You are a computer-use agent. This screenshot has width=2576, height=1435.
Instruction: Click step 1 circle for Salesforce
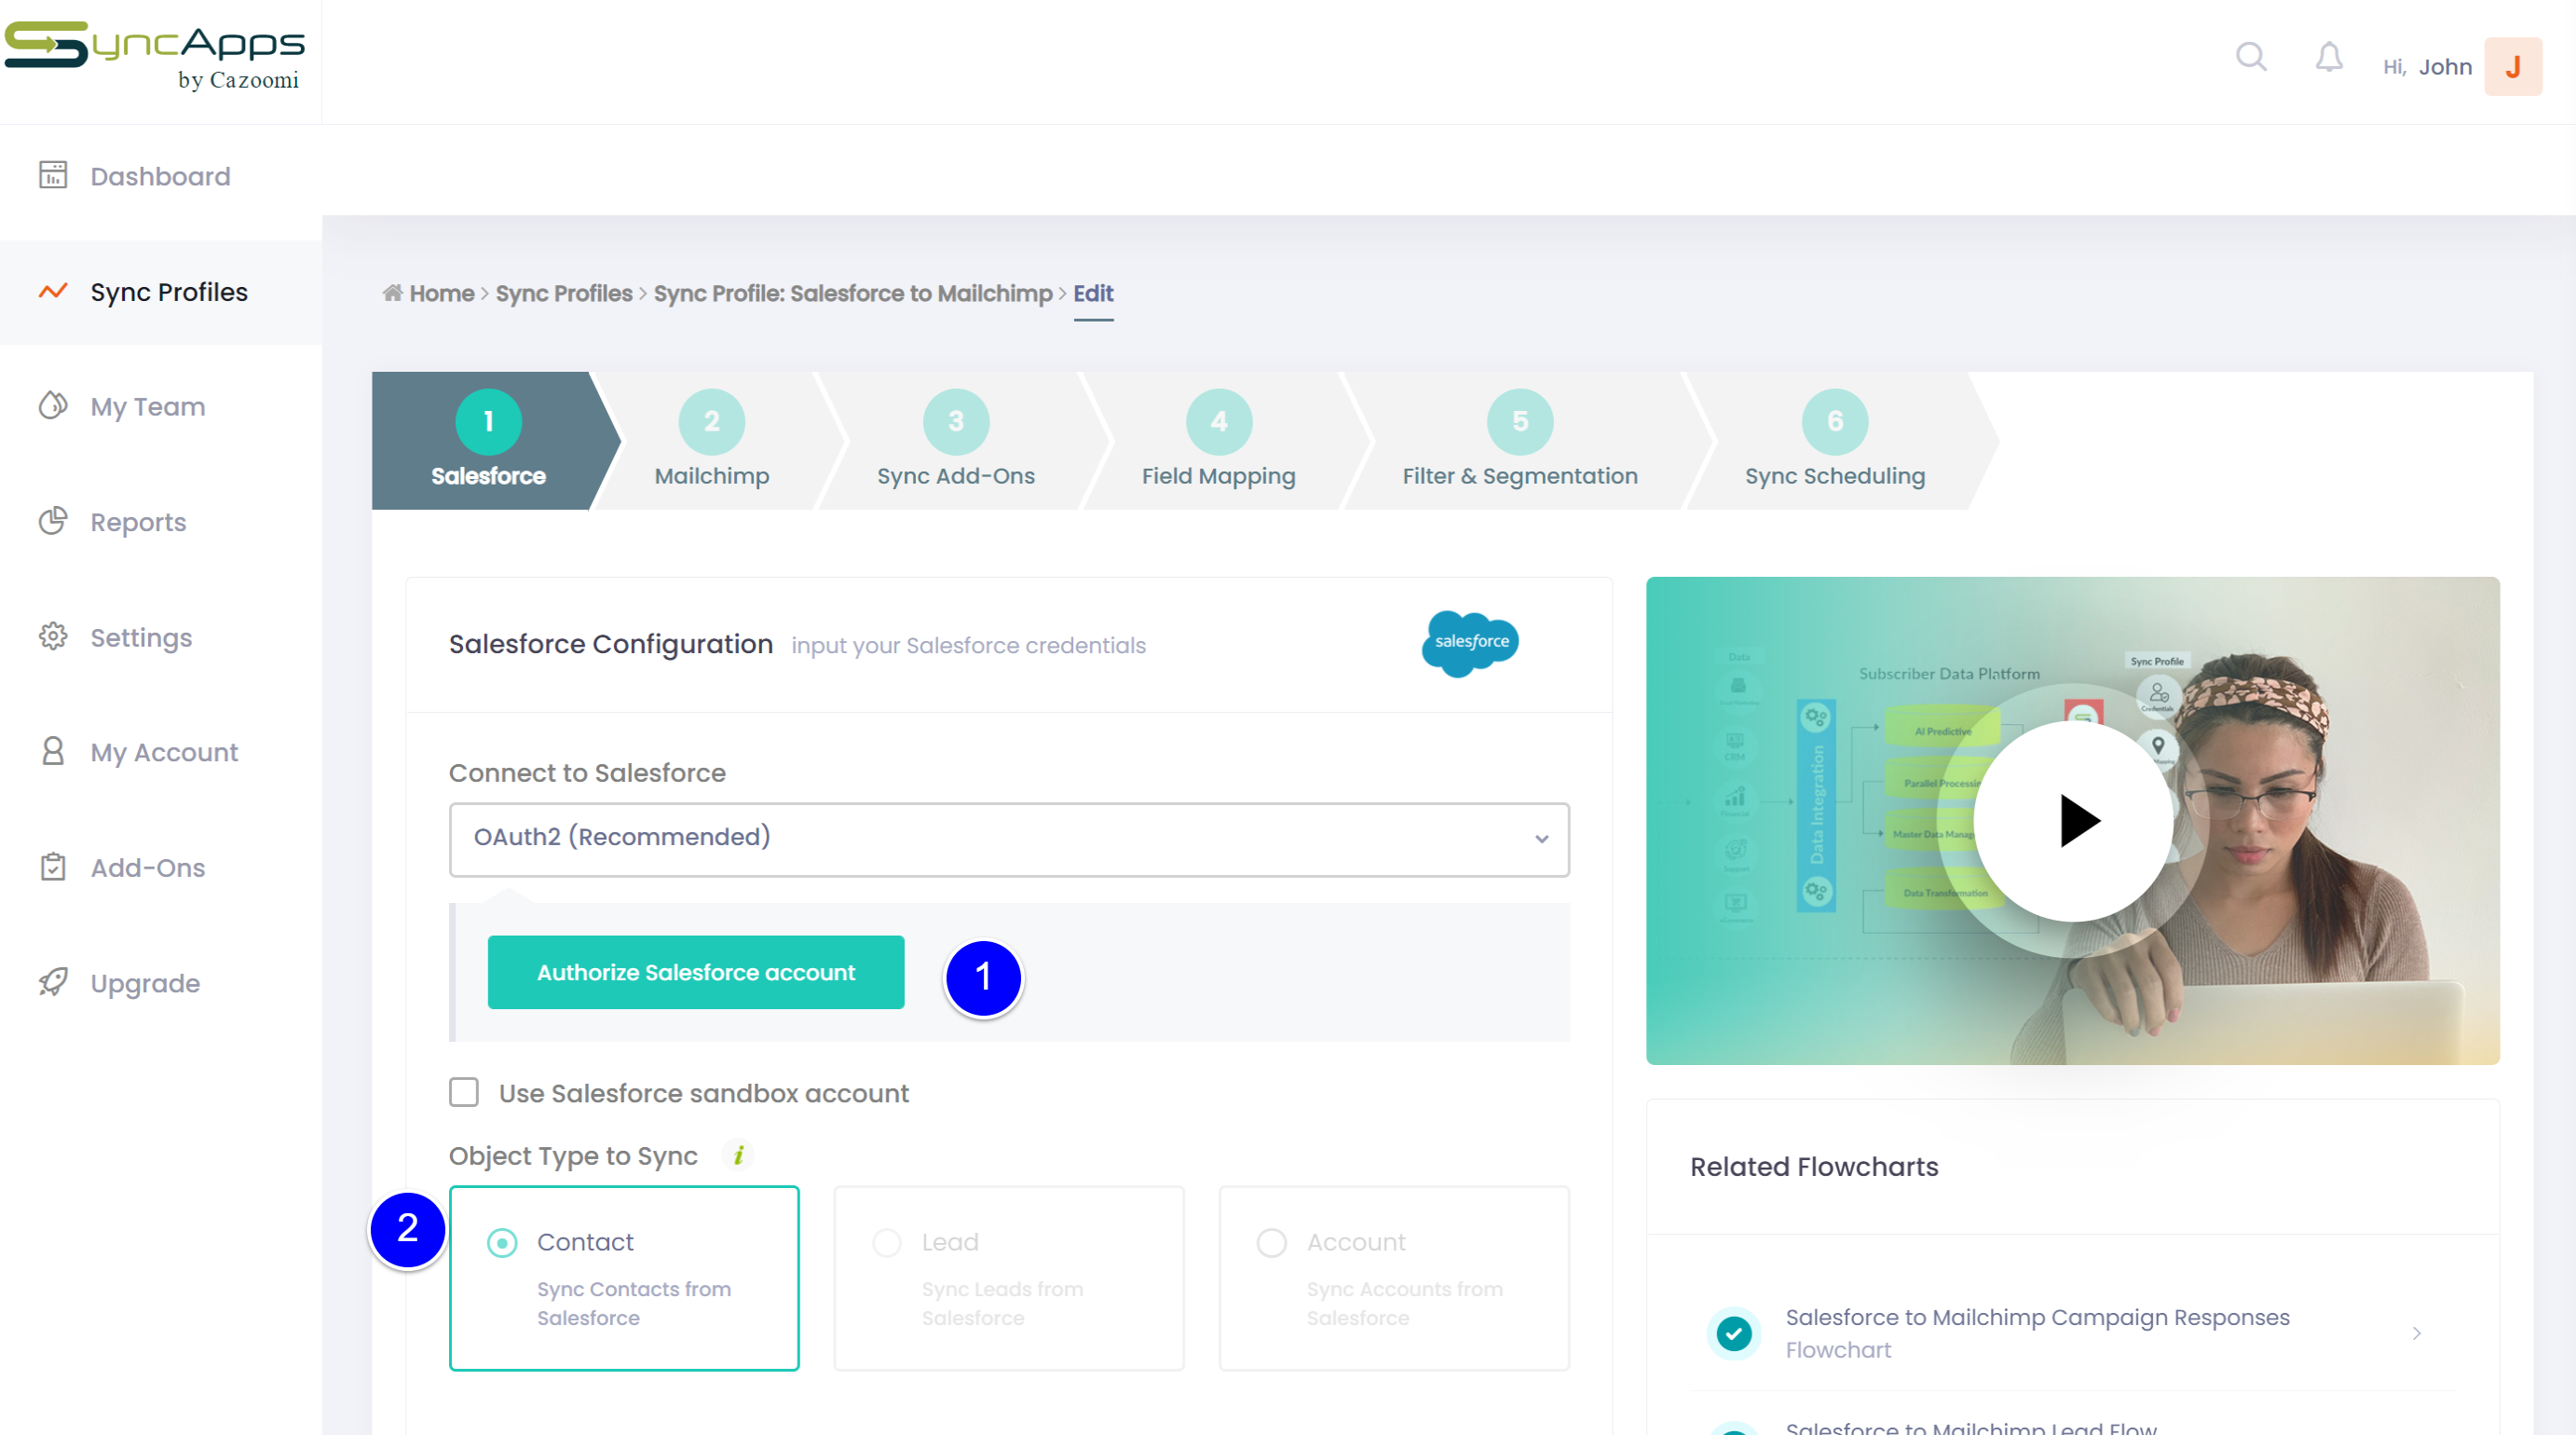[x=488, y=422]
